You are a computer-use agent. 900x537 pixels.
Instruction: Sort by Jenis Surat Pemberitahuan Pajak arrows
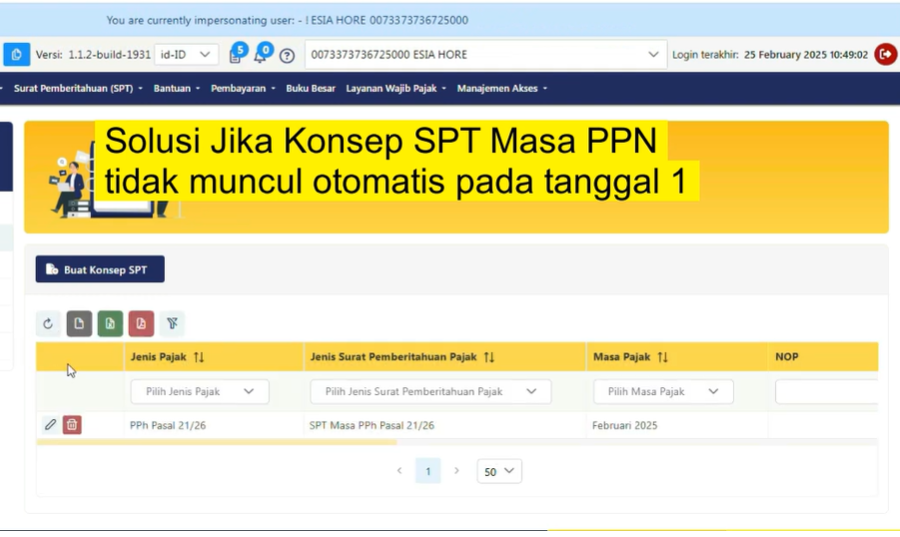pos(489,357)
